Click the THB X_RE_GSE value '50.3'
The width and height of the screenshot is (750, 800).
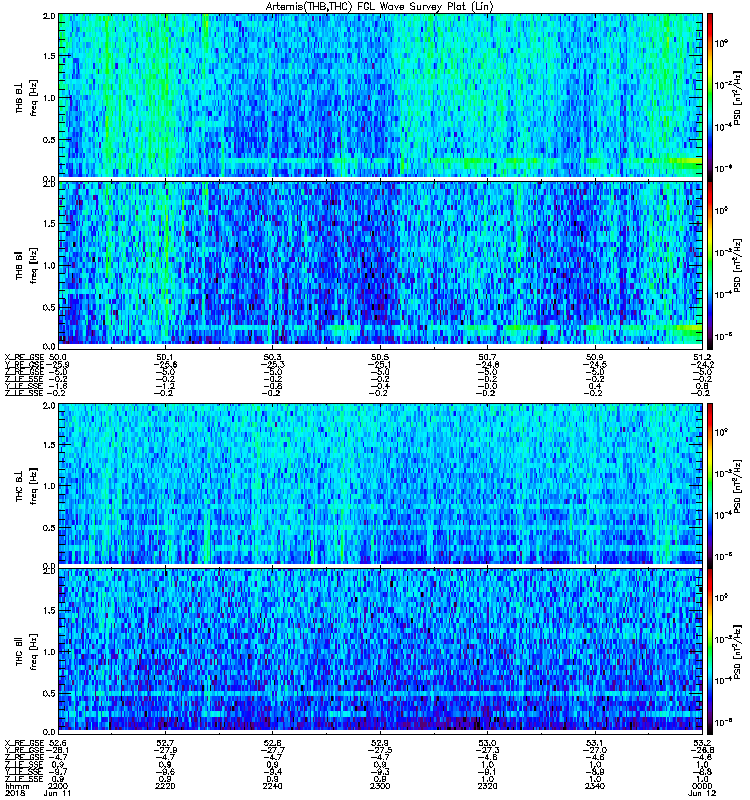point(272,358)
